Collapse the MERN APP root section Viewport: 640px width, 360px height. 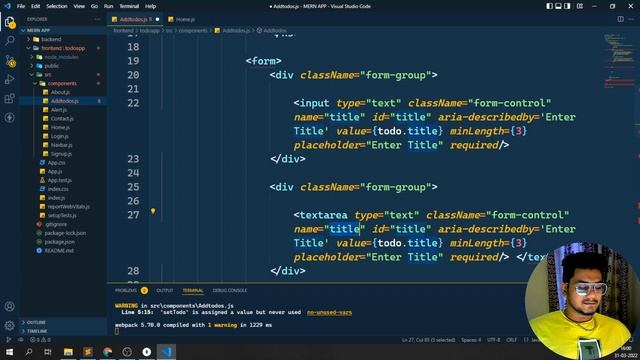[x=38, y=30]
